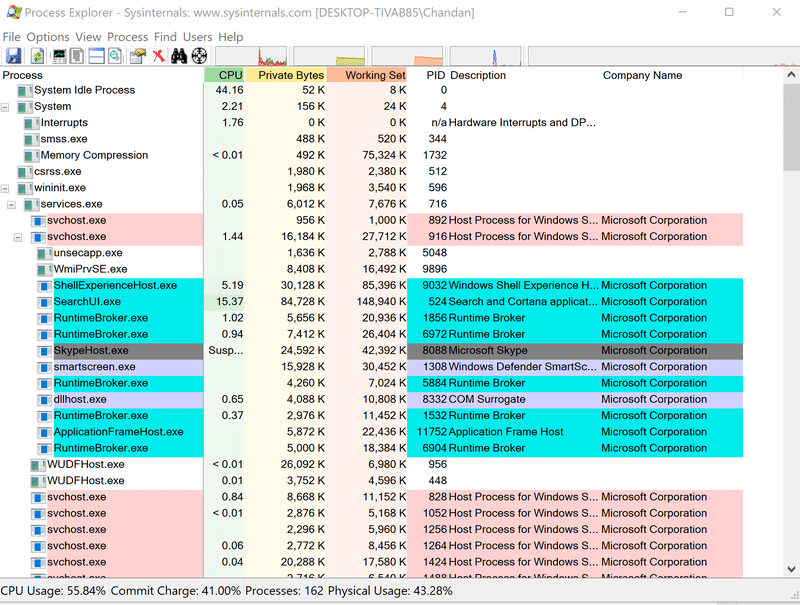800x605 pixels.
Task: Click the dllhost.exe process icon
Action: 45,399
